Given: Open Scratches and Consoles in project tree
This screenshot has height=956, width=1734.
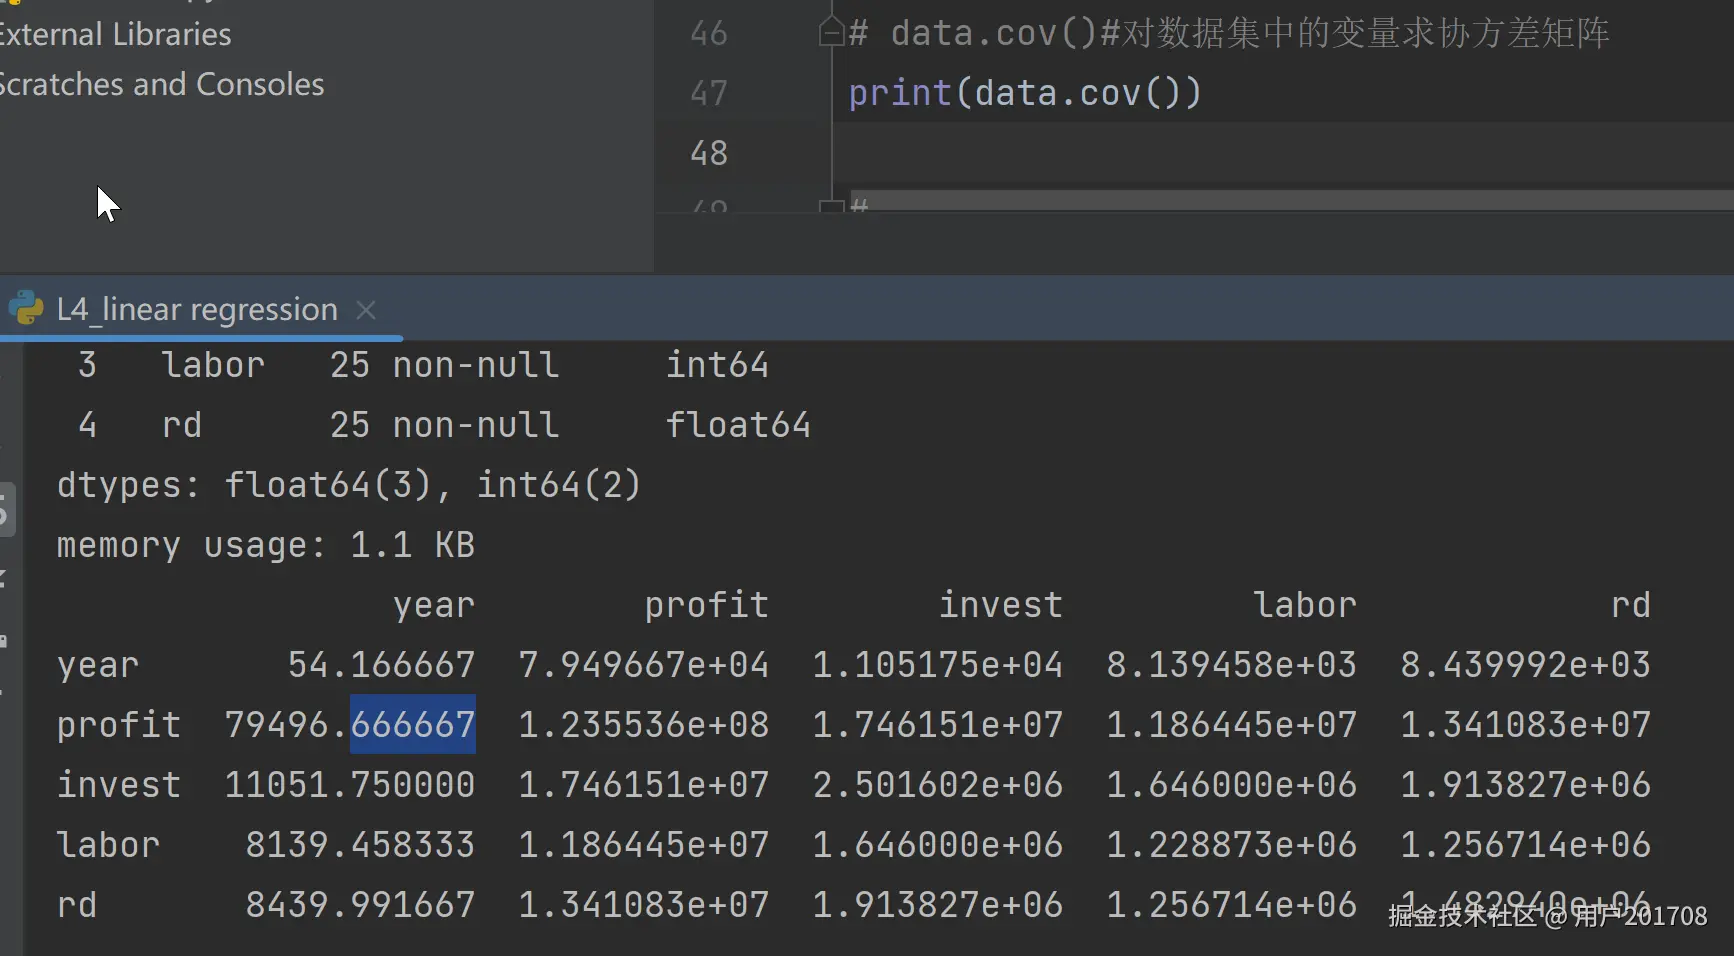Looking at the screenshot, I should tap(161, 85).
